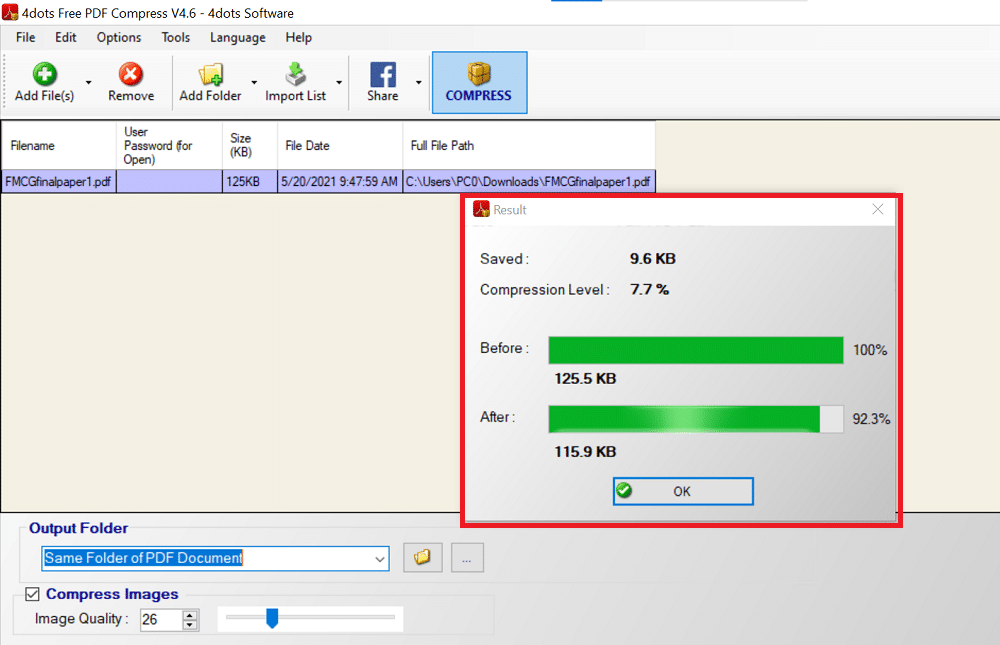The image size is (1000, 645).
Task: Open the Language menu
Action: [x=237, y=37]
